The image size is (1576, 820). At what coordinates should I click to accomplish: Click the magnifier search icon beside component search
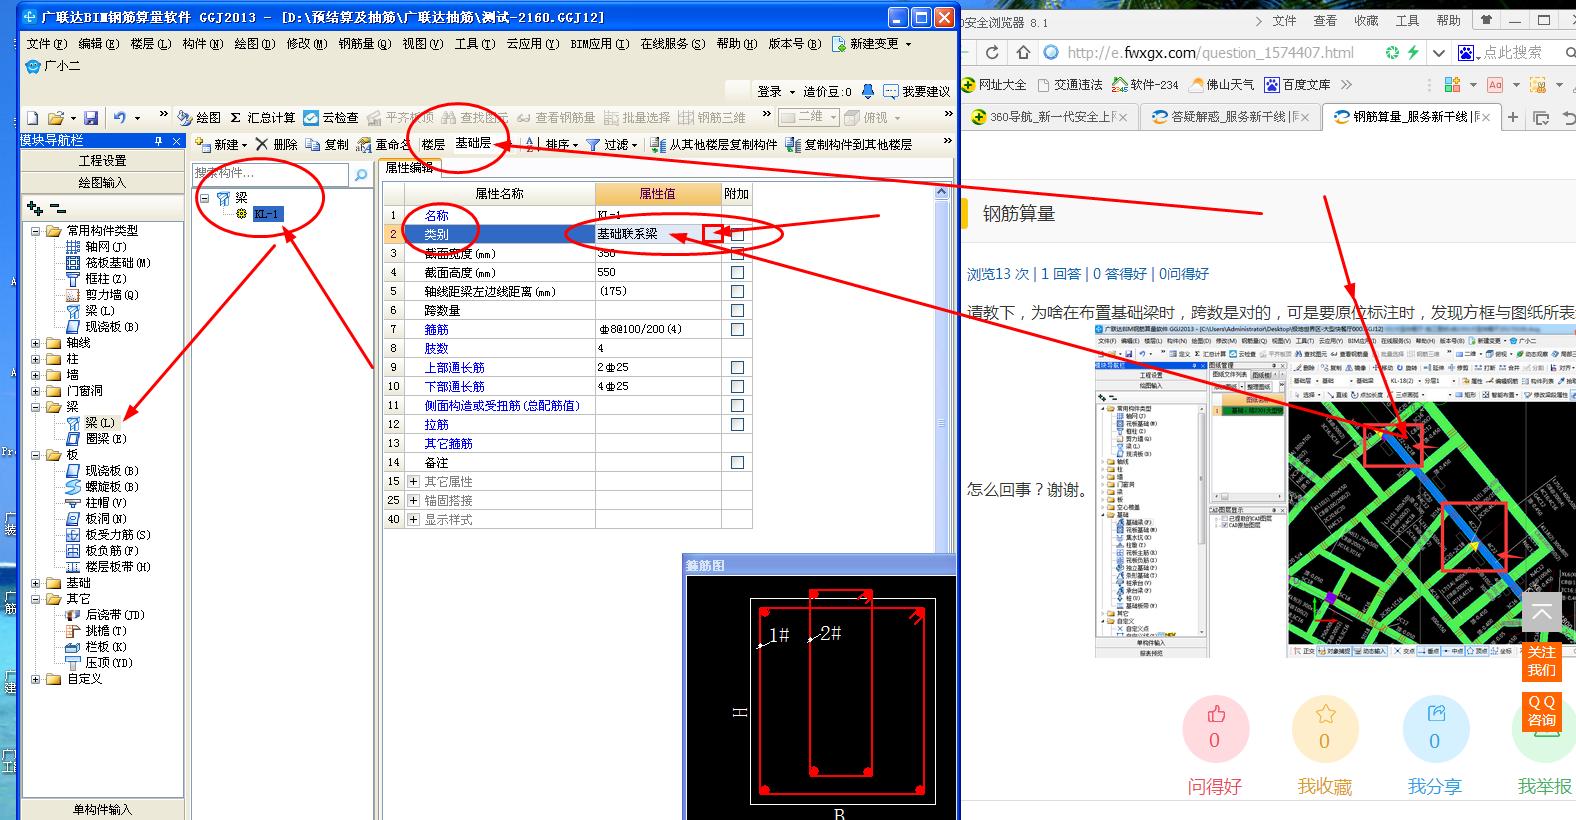[x=360, y=175]
